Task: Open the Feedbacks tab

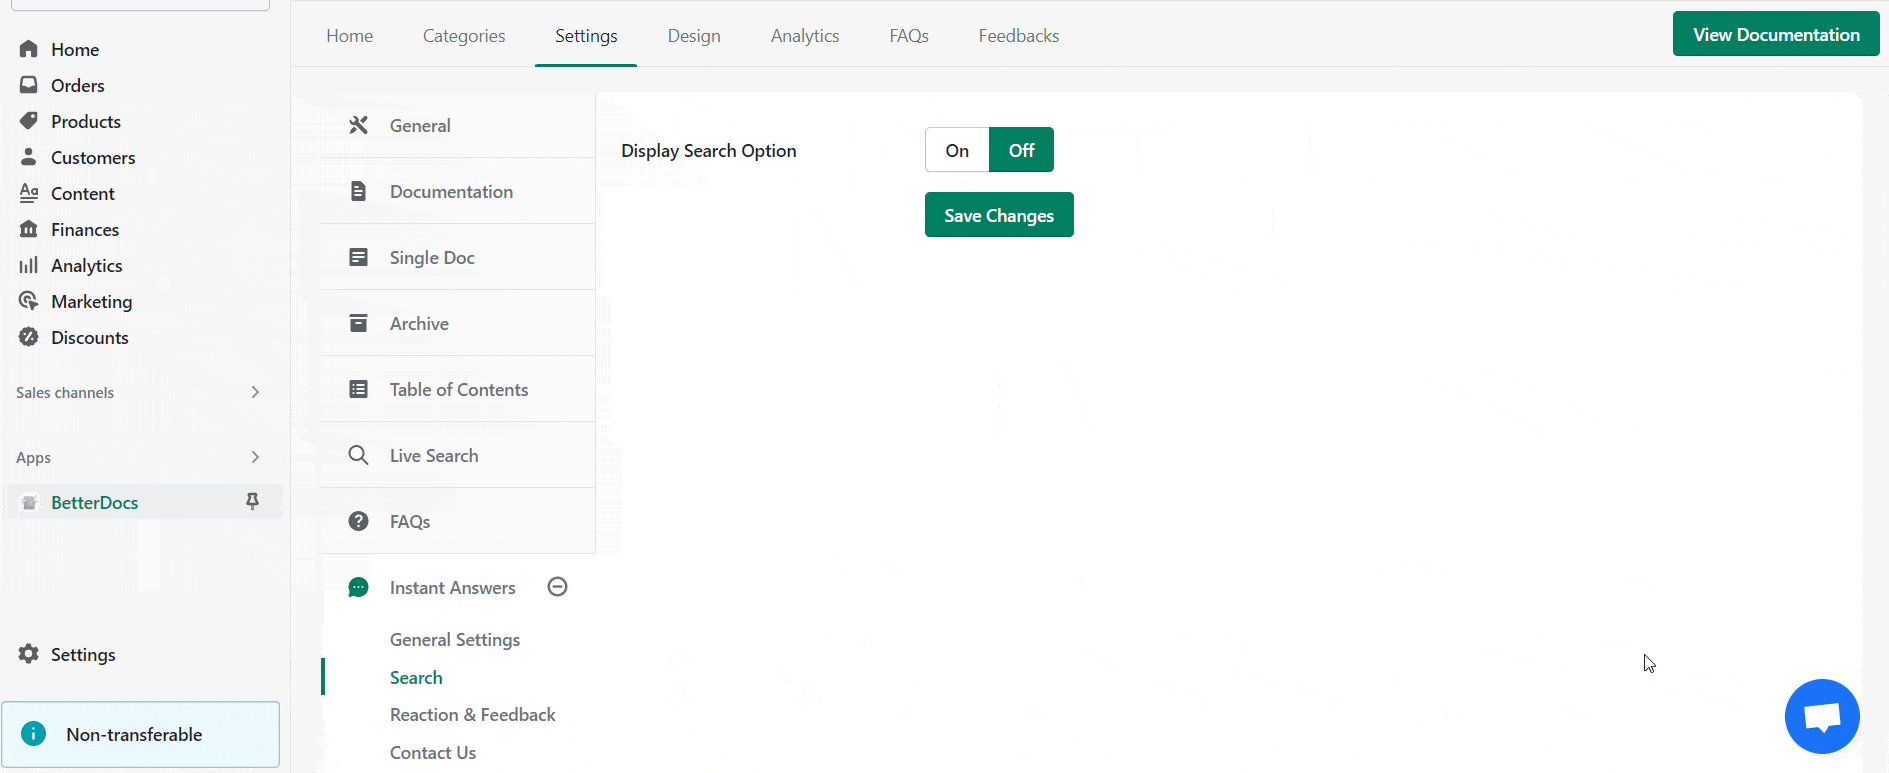Action: pyautogui.click(x=1019, y=36)
